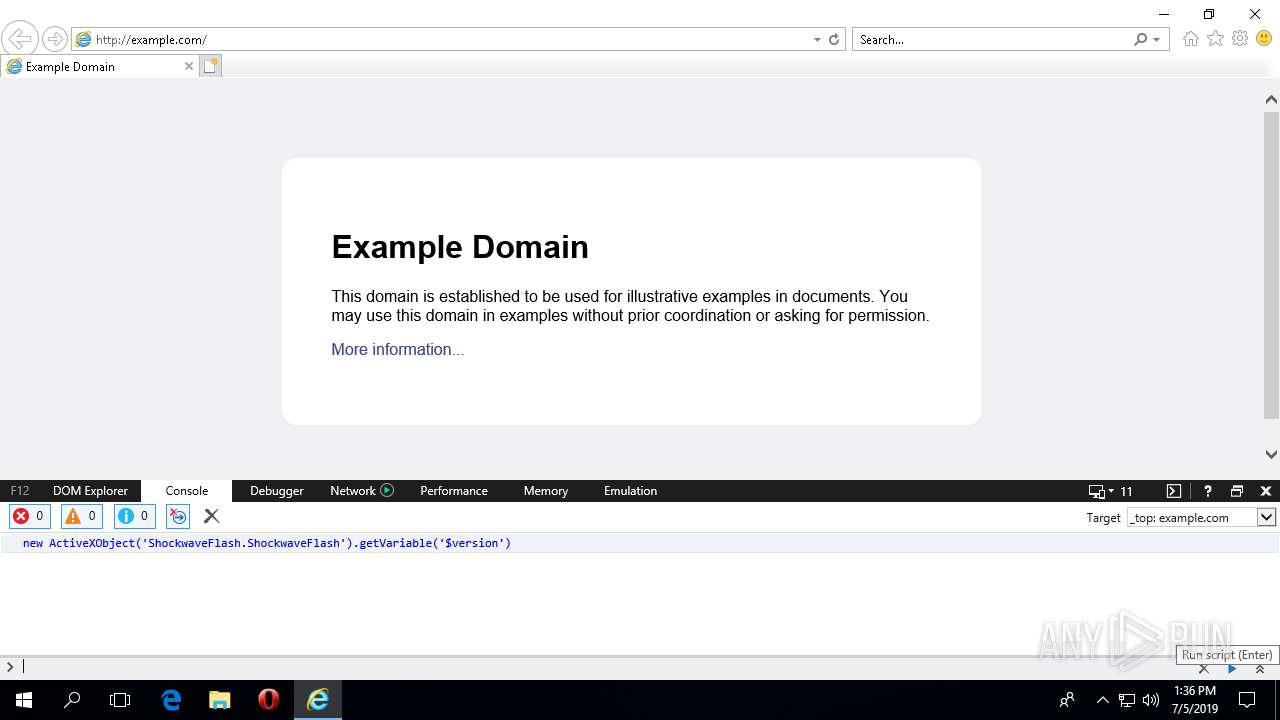Click the magnifier search icon

tap(1141, 40)
